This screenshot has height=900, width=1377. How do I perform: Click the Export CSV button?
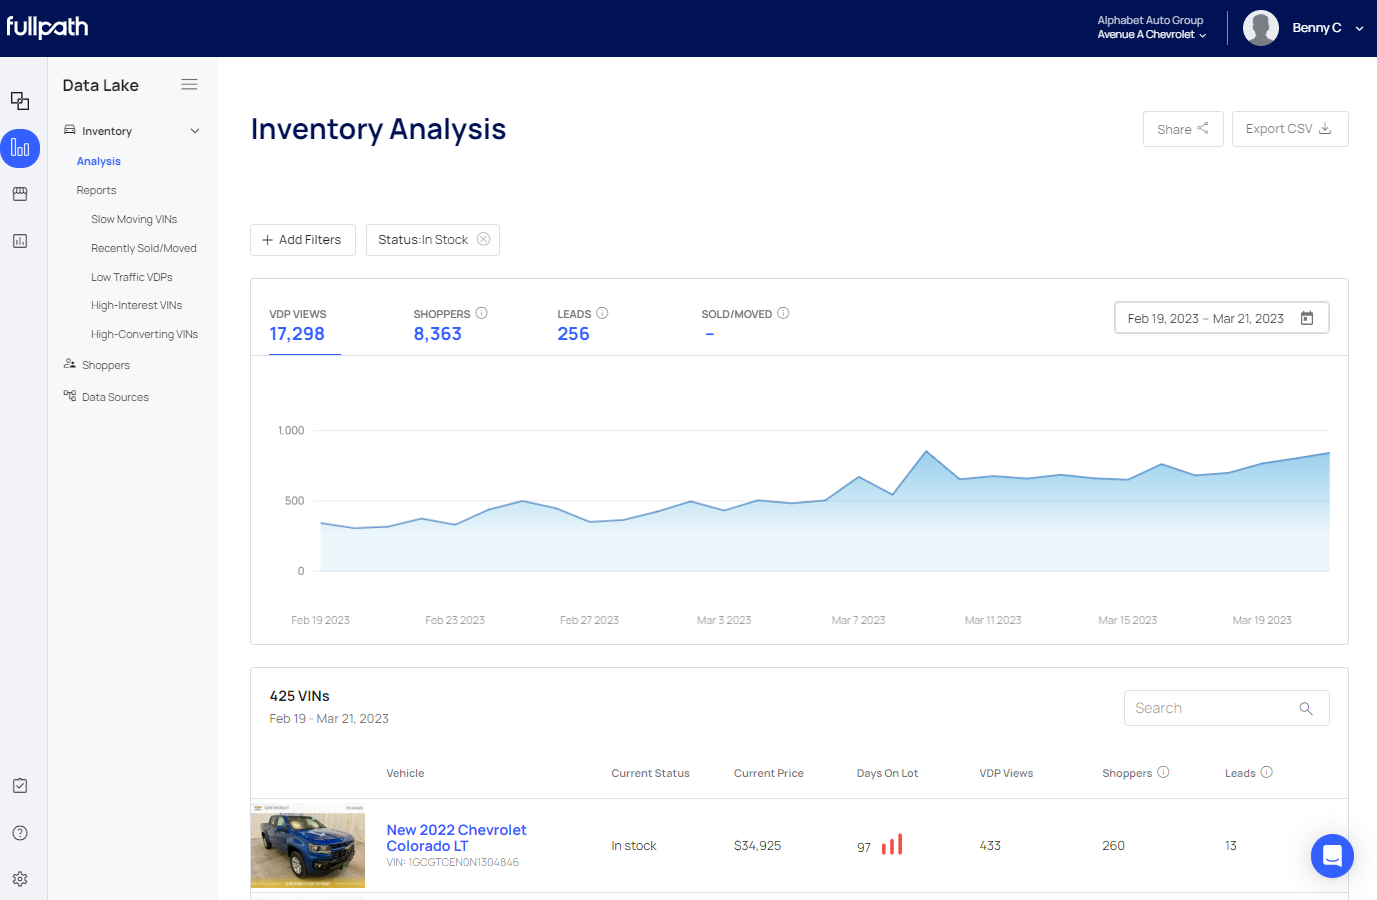(1289, 129)
